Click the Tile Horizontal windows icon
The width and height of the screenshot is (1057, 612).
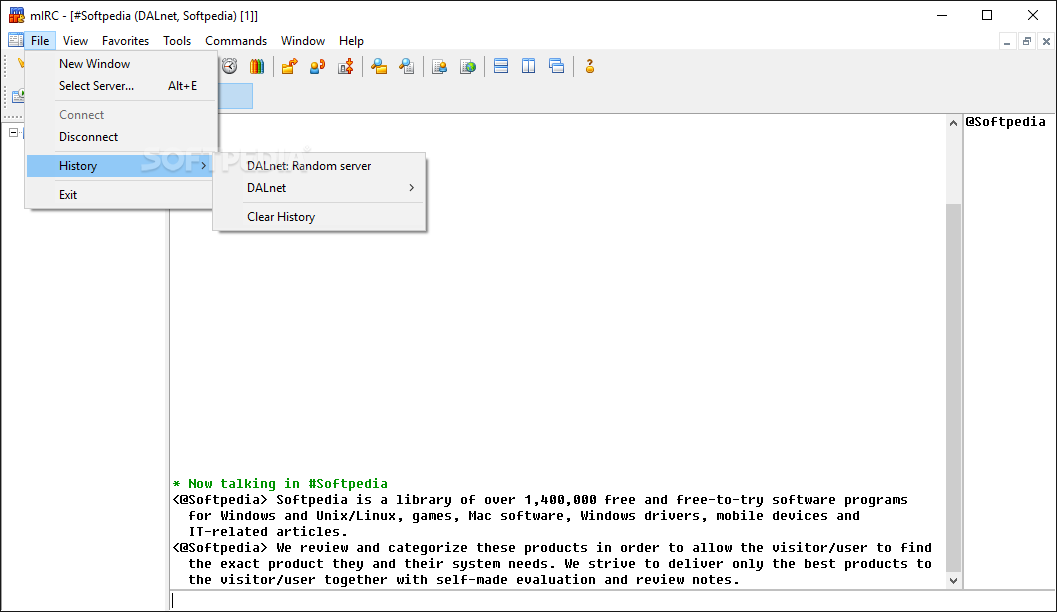[501, 66]
